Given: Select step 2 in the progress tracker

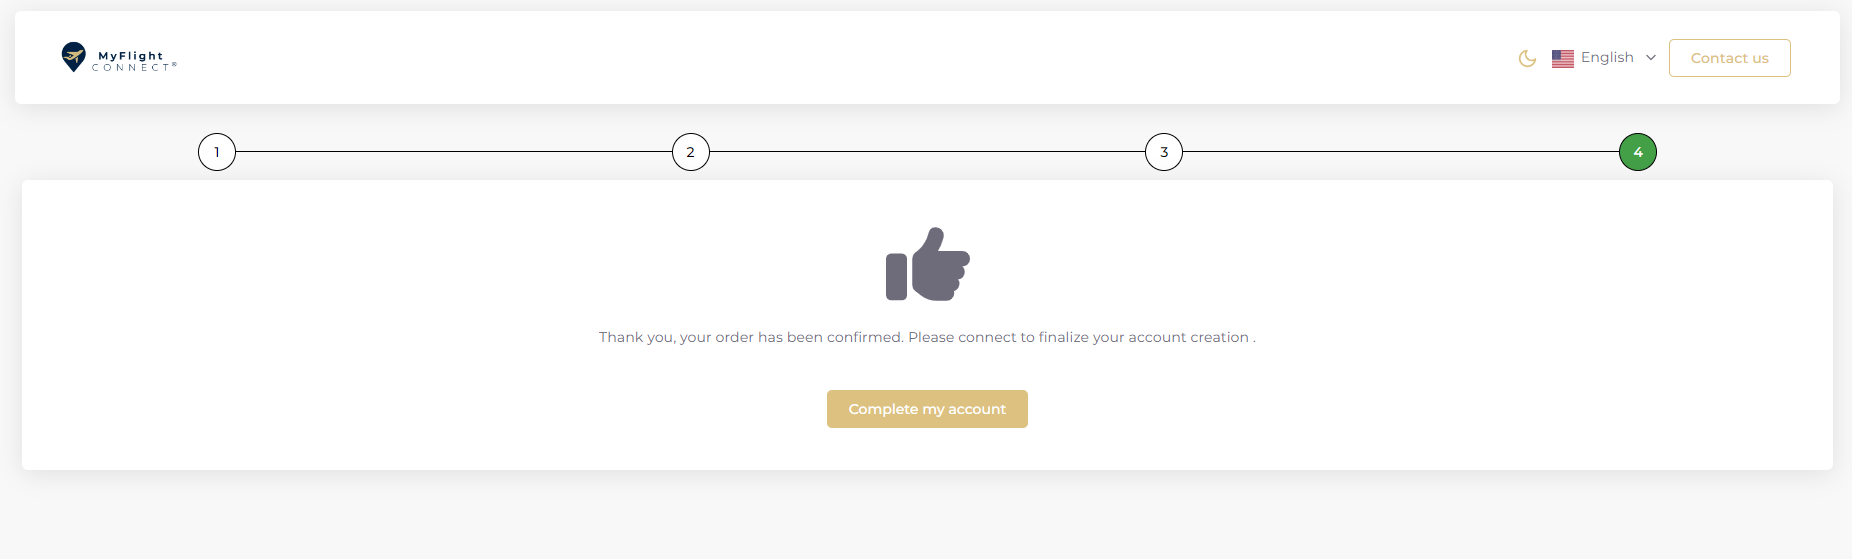Looking at the screenshot, I should (x=690, y=152).
